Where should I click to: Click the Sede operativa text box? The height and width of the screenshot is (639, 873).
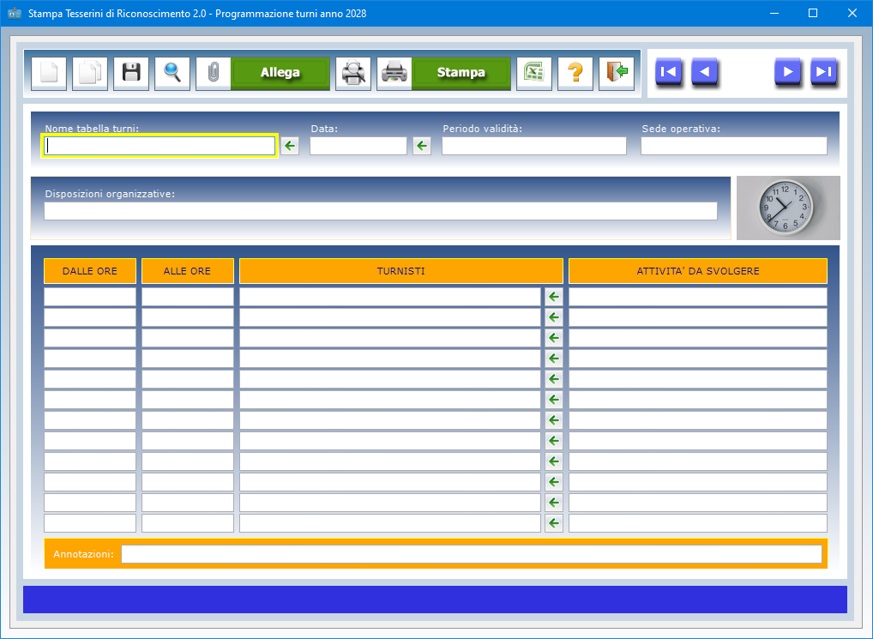(x=734, y=146)
